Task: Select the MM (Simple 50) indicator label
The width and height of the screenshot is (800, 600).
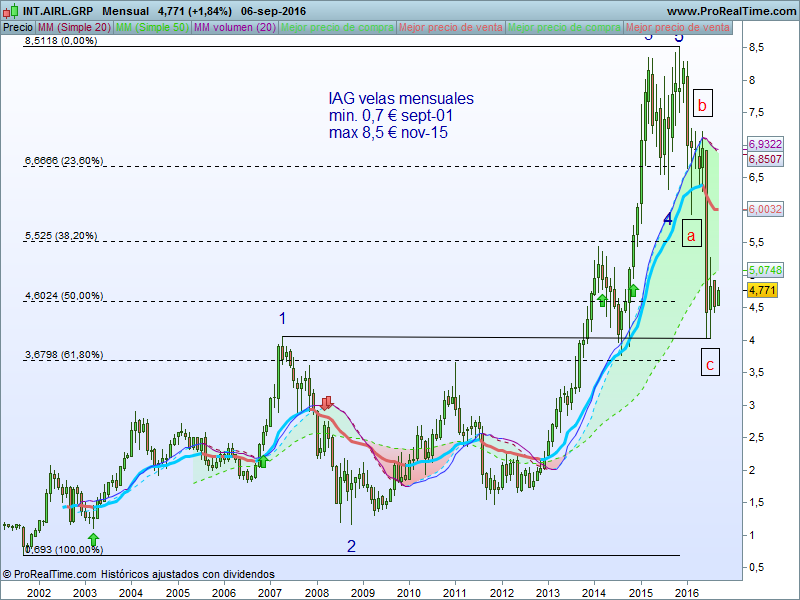Action: 152,28
